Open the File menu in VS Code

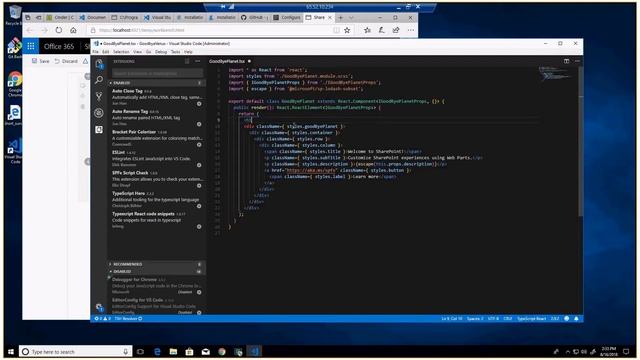96,52
